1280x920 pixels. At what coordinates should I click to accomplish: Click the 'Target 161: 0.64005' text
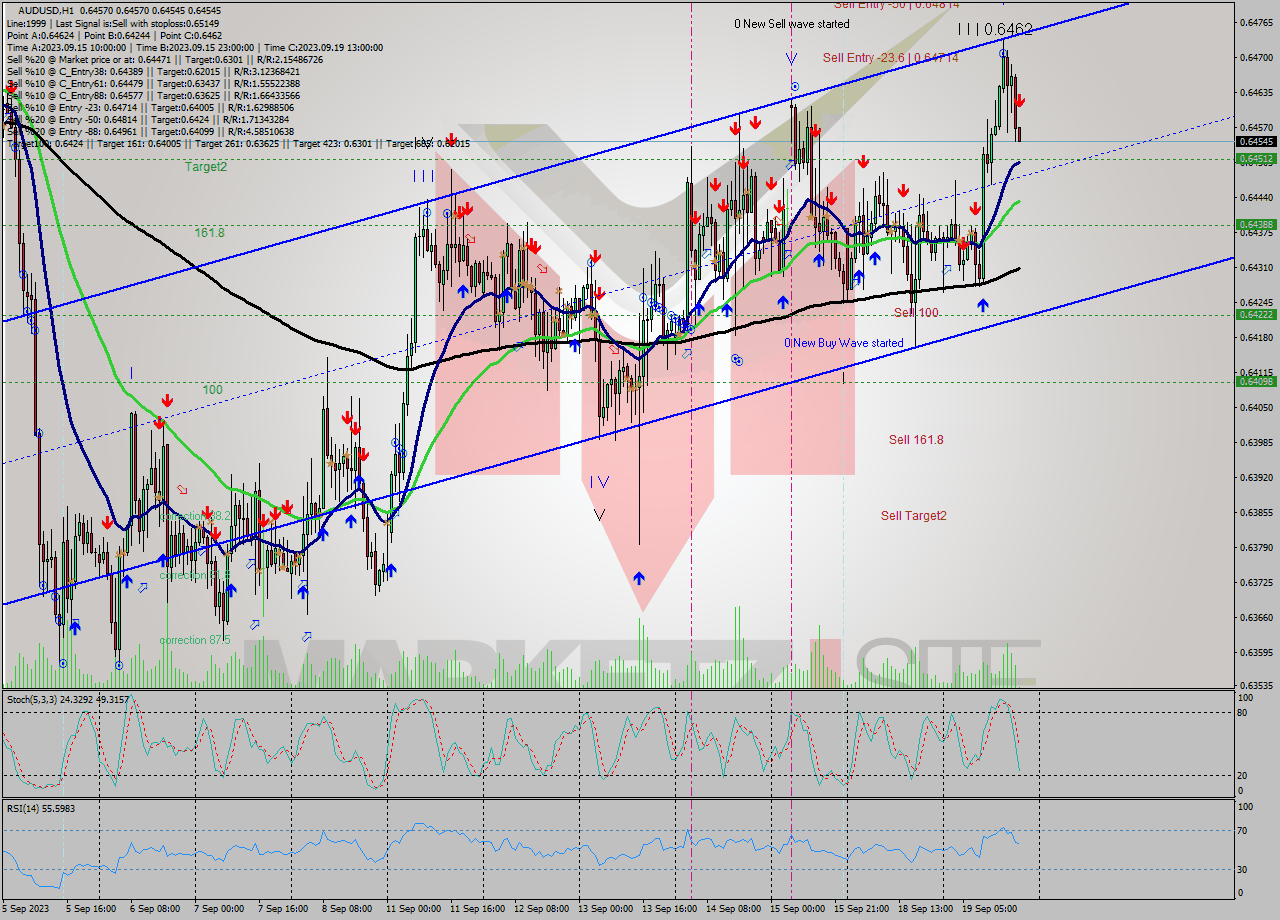tap(138, 143)
